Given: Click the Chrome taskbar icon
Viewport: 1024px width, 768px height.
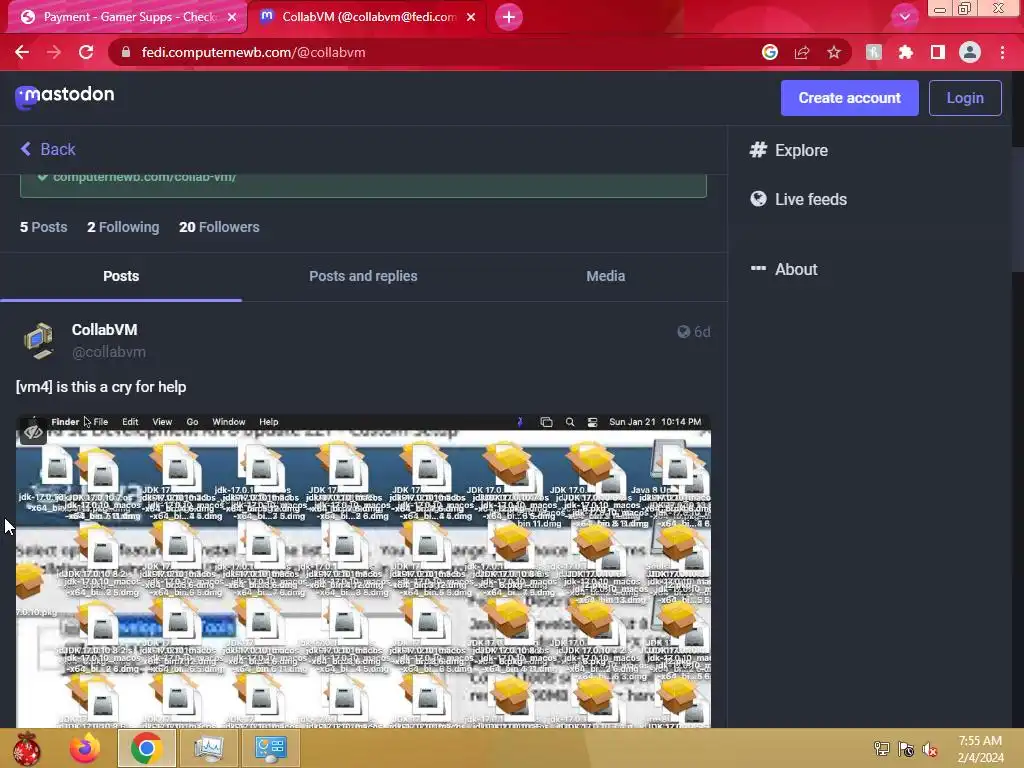Looking at the screenshot, I should [x=146, y=748].
